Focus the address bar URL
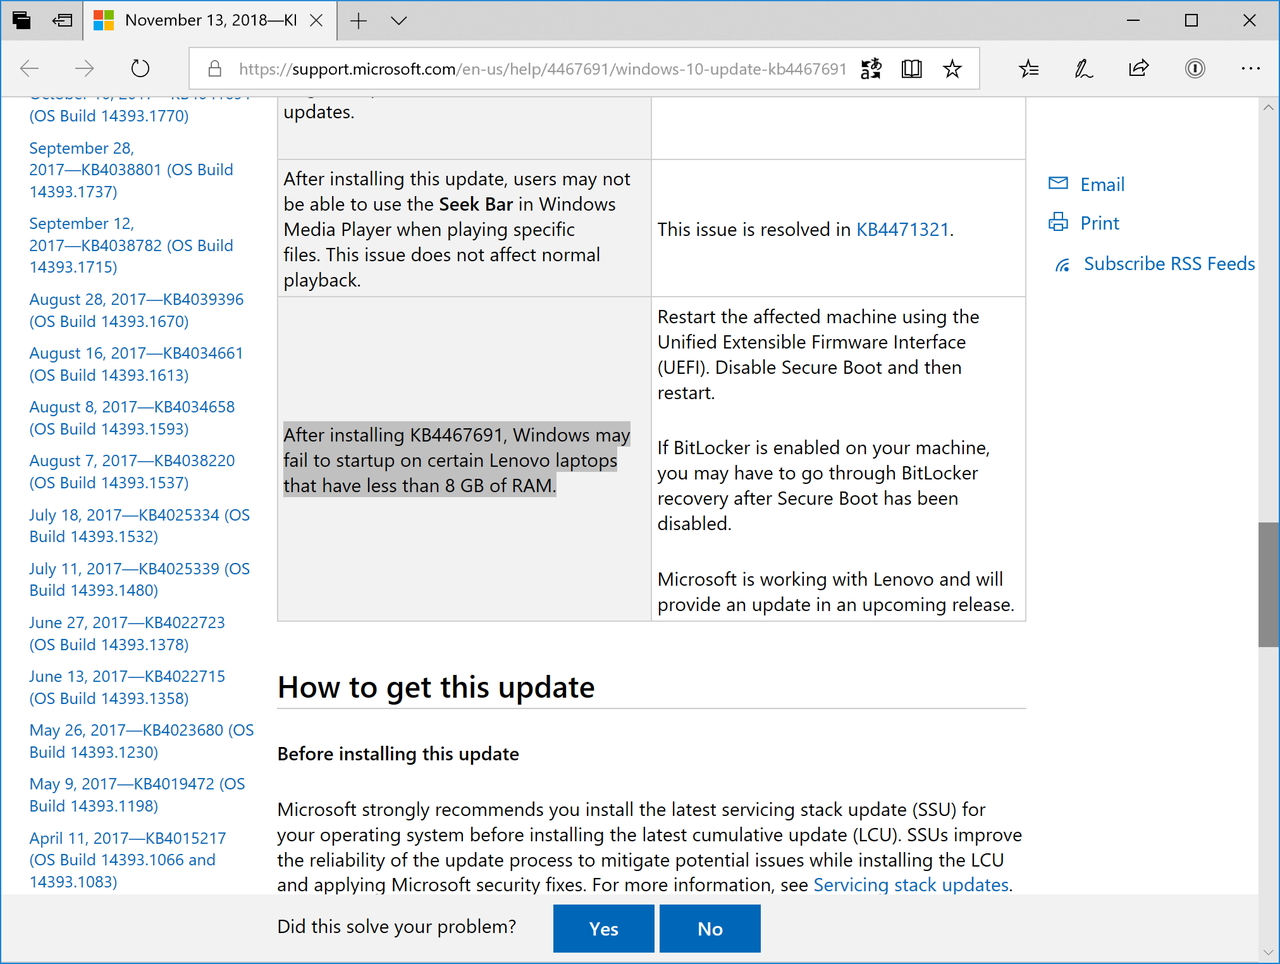Image resolution: width=1280 pixels, height=964 pixels. click(542, 69)
